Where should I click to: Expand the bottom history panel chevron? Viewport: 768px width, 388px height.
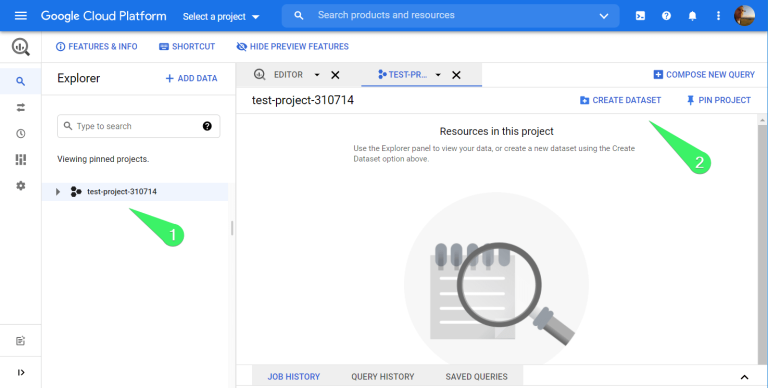pos(744,377)
